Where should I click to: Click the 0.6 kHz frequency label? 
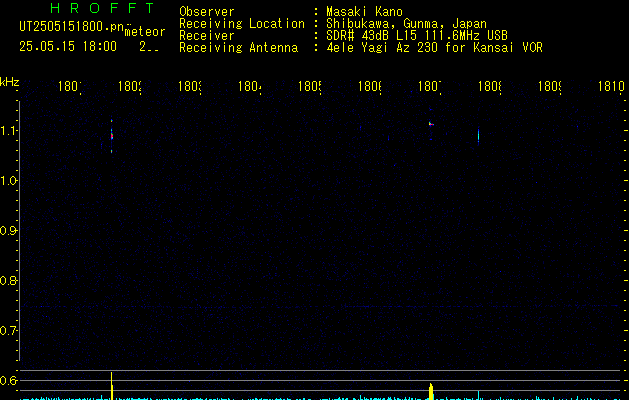pyautogui.click(x=8, y=380)
